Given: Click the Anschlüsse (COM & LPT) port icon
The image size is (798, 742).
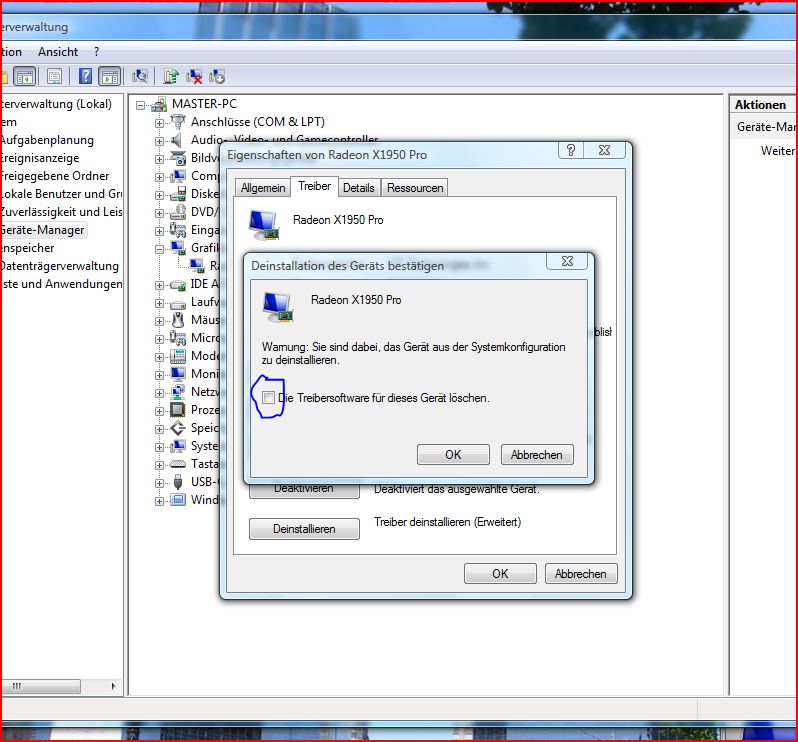Looking at the screenshot, I should [178, 122].
